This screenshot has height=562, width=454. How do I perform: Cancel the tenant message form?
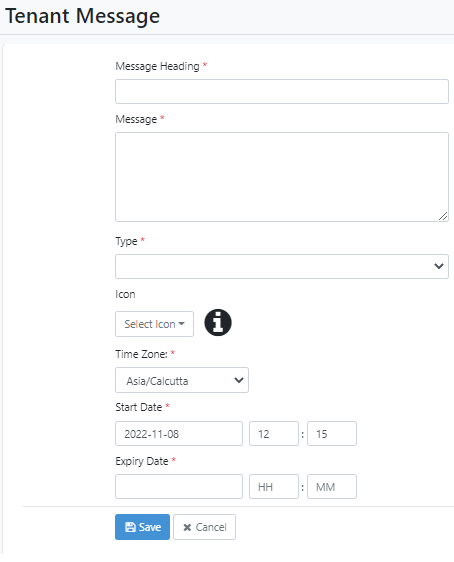205,527
